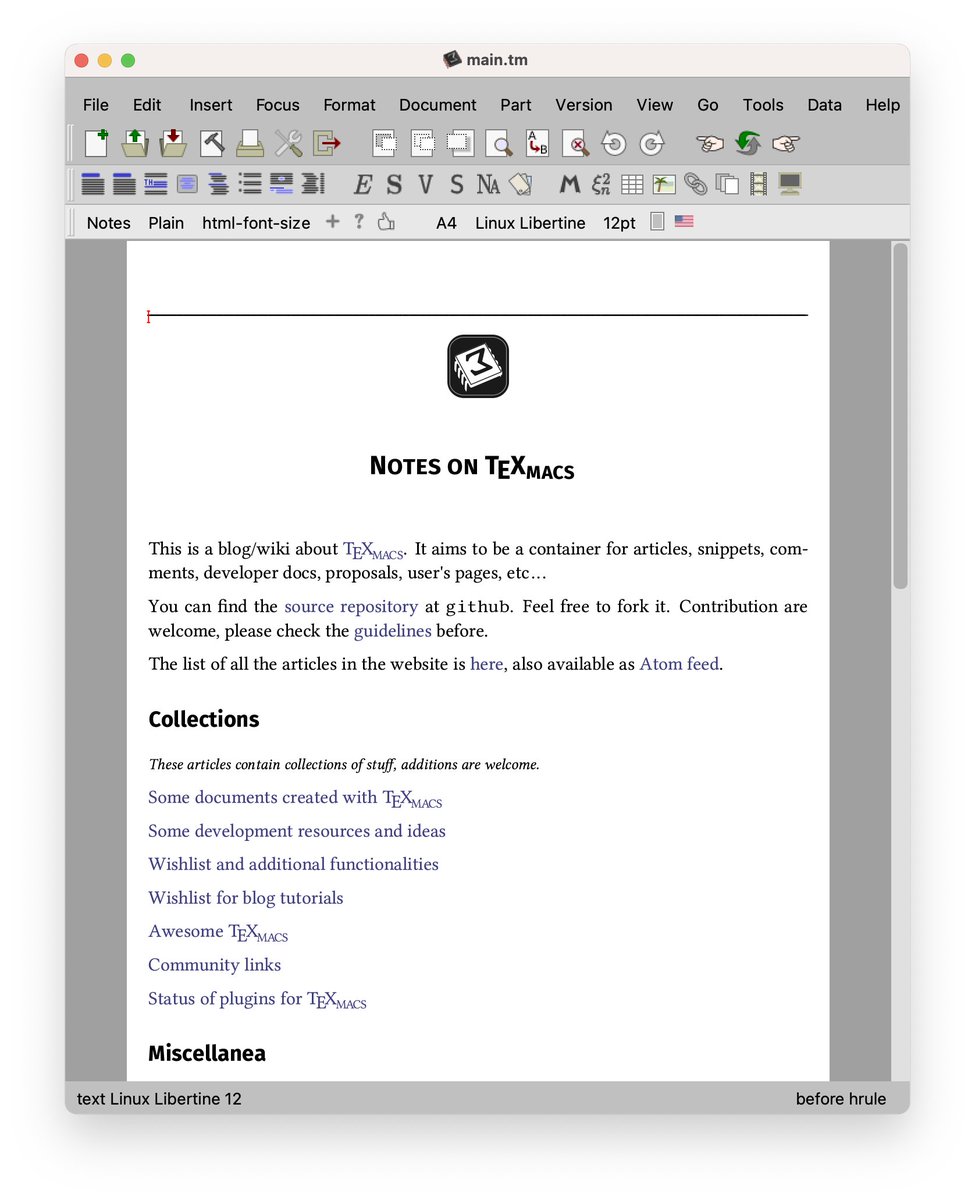
Task: Open the color swatches text color icon
Action: pos(520,184)
